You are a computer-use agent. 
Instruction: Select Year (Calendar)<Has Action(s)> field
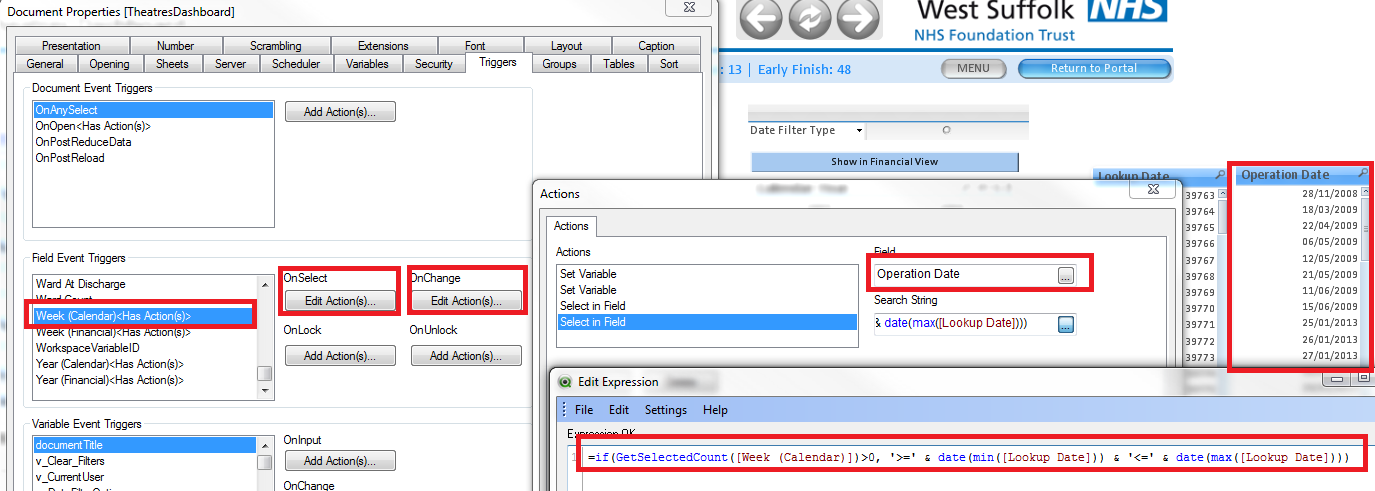click(x=144, y=364)
